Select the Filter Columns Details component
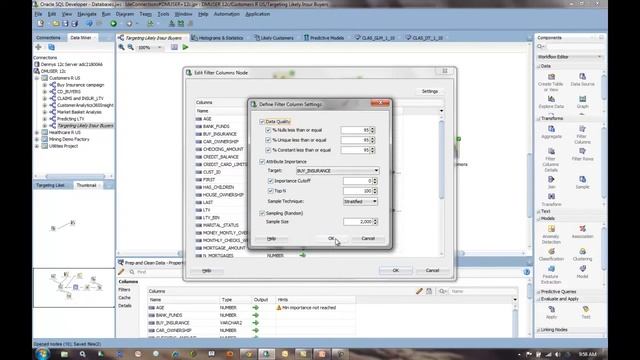 551,160
